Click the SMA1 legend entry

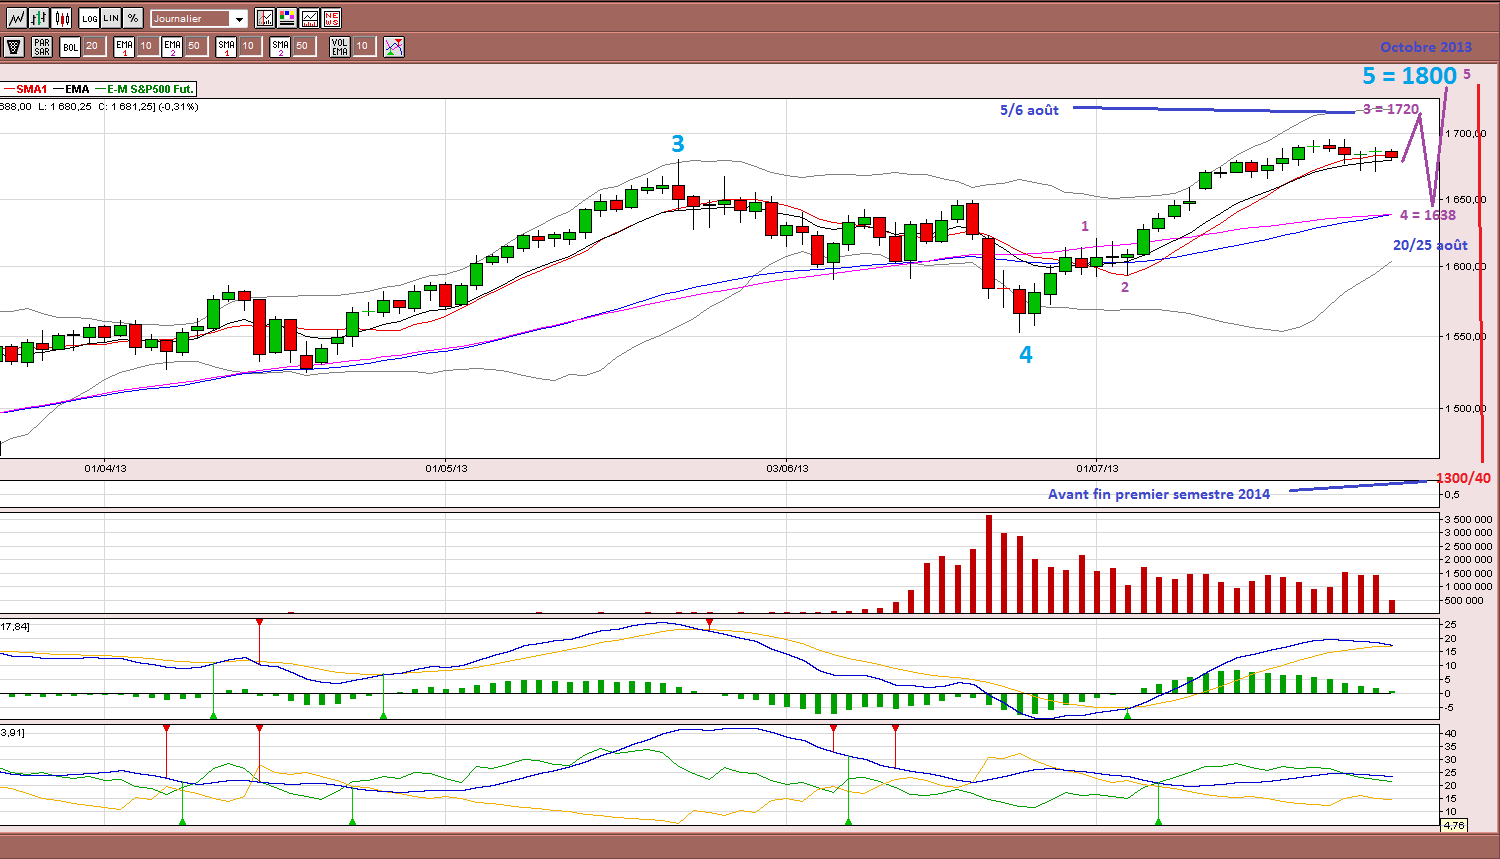(25, 89)
